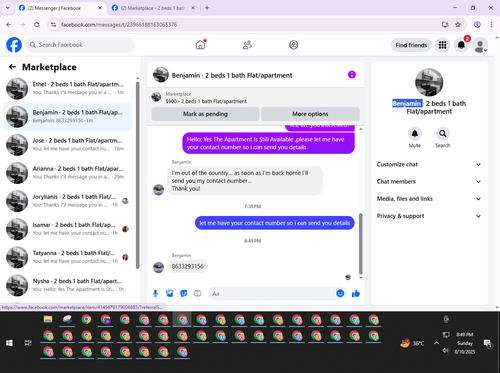Open the conversation information icon
Image resolution: width=500 pixels, height=373 pixels.
[x=352, y=75]
